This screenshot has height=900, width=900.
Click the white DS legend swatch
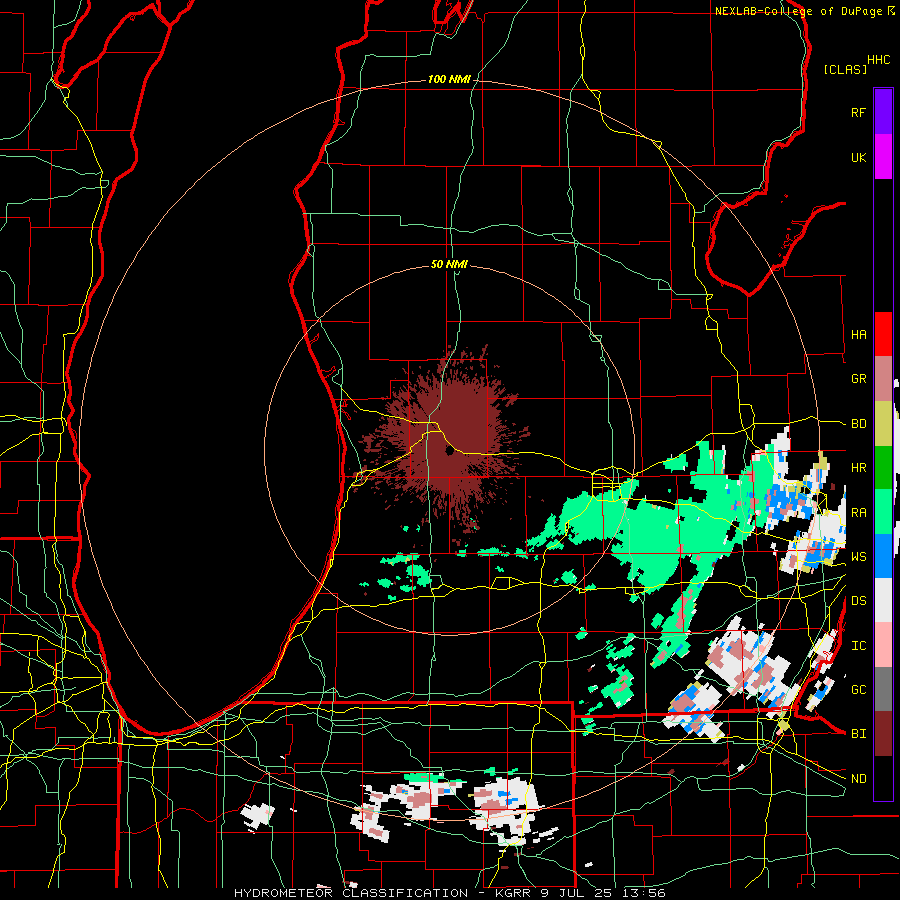883,600
